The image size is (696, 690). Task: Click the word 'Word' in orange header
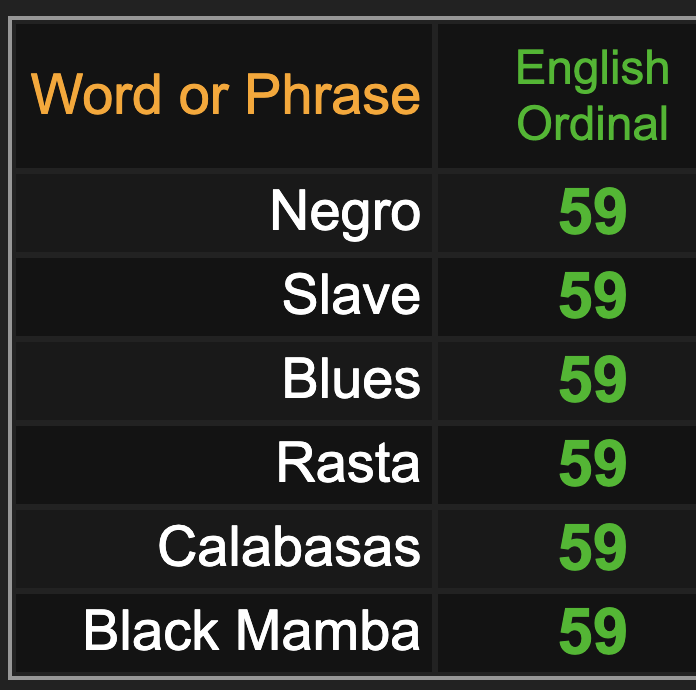click(x=96, y=94)
